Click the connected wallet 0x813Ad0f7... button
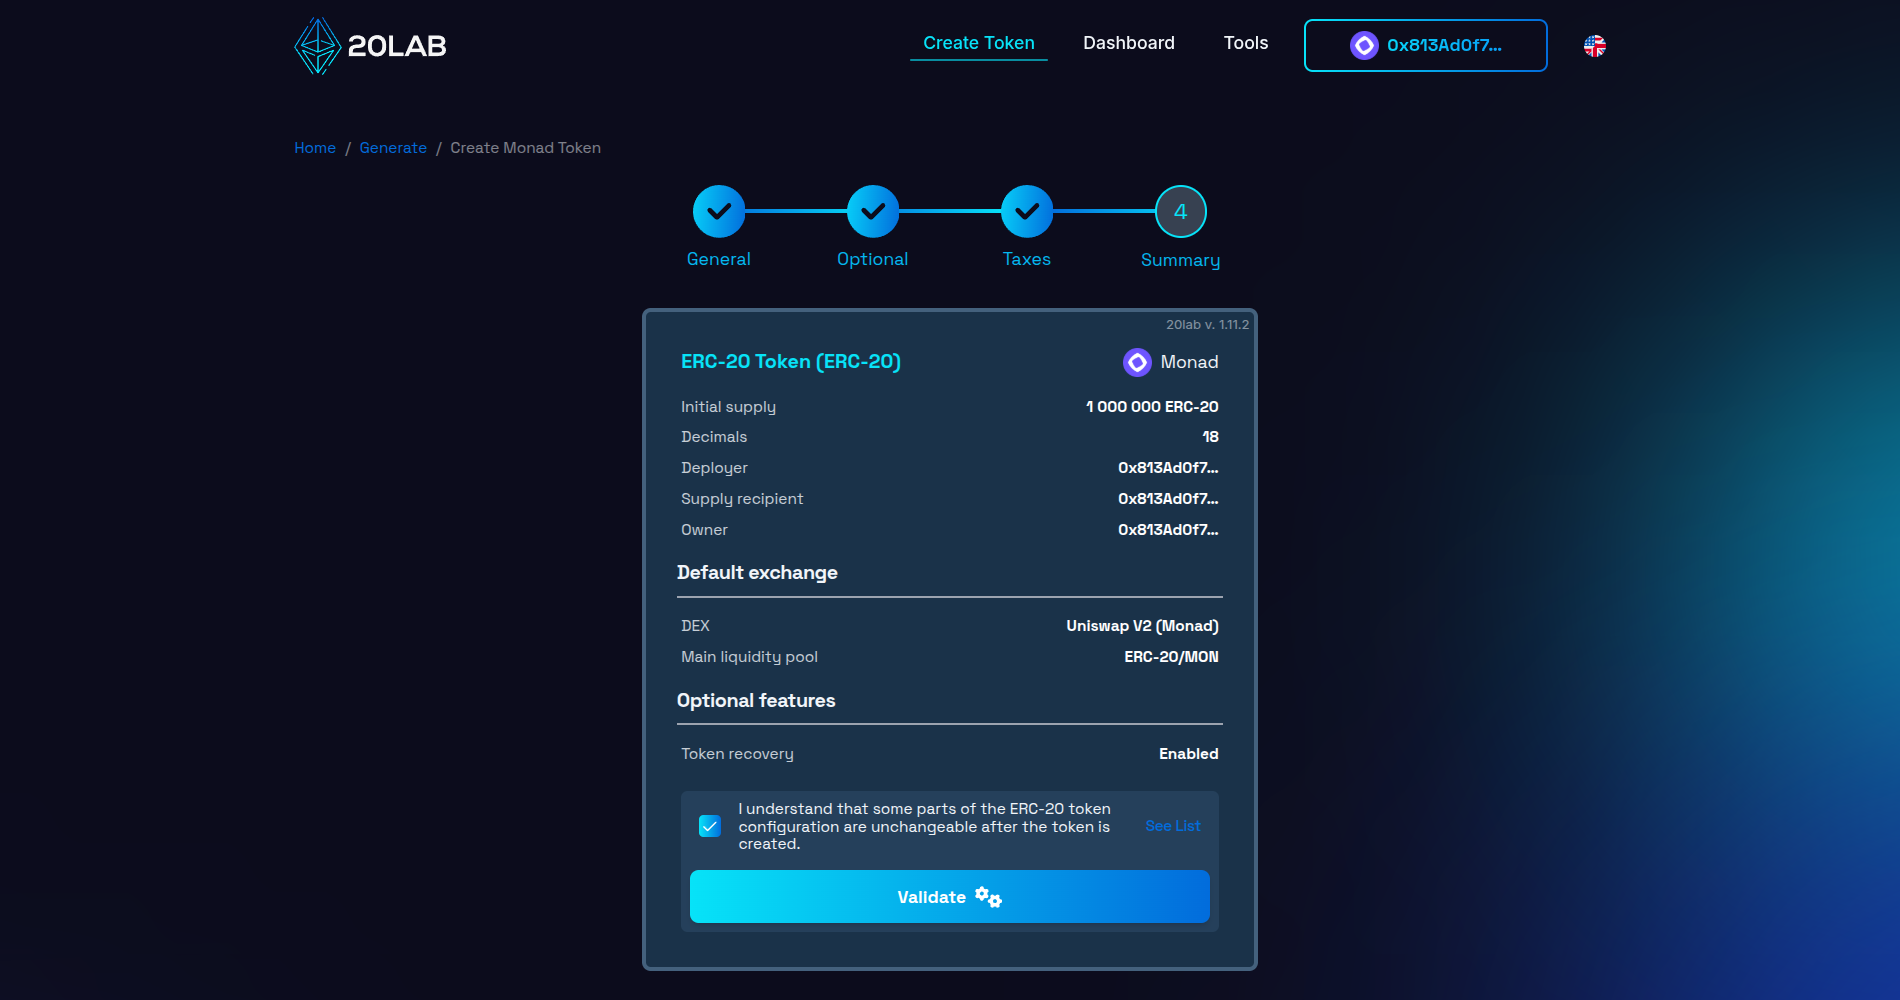 1426,45
